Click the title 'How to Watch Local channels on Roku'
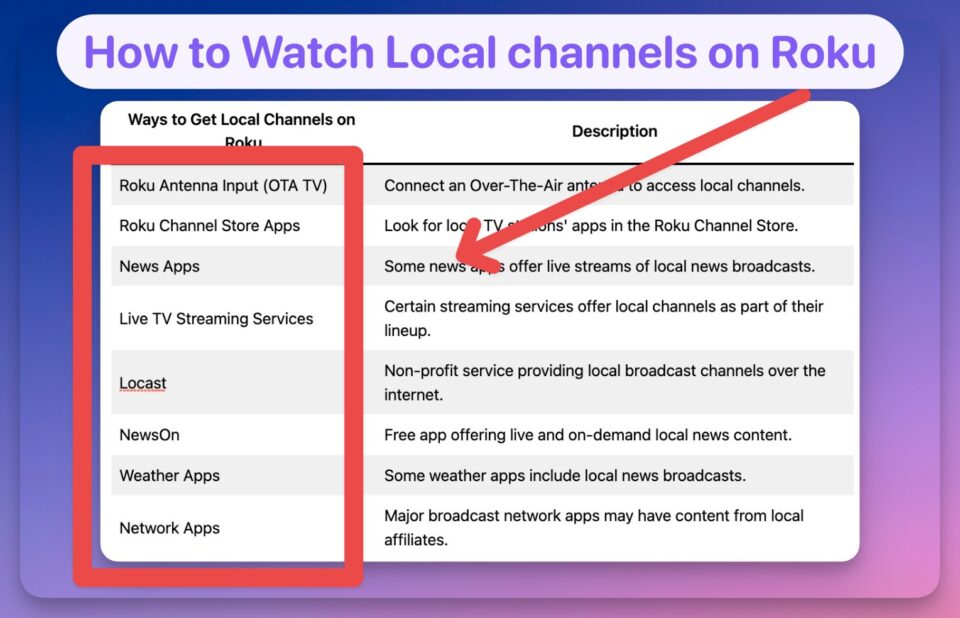This screenshot has width=960, height=618. [480, 52]
